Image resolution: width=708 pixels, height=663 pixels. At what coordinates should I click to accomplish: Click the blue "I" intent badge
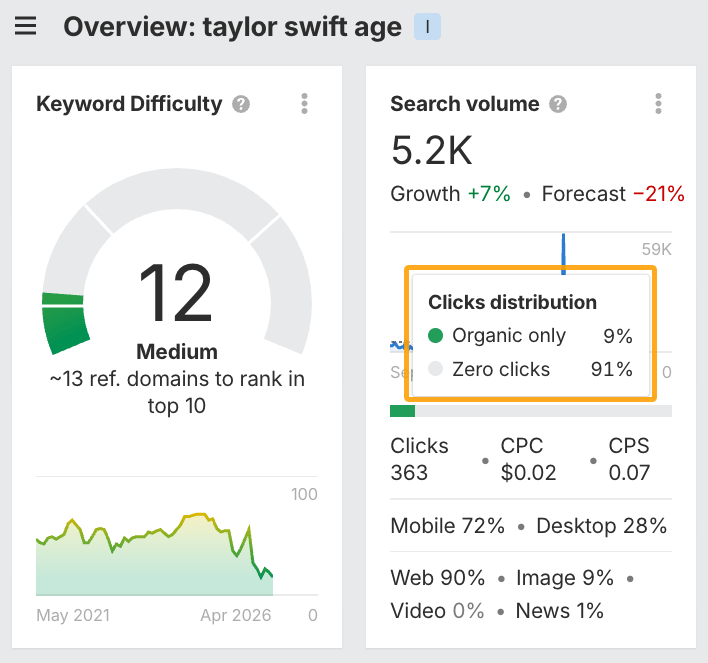pyautogui.click(x=427, y=27)
